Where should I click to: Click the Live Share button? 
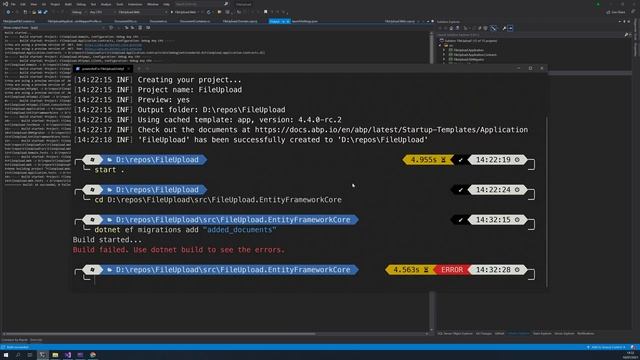pyautogui.click(x=617, y=12)
